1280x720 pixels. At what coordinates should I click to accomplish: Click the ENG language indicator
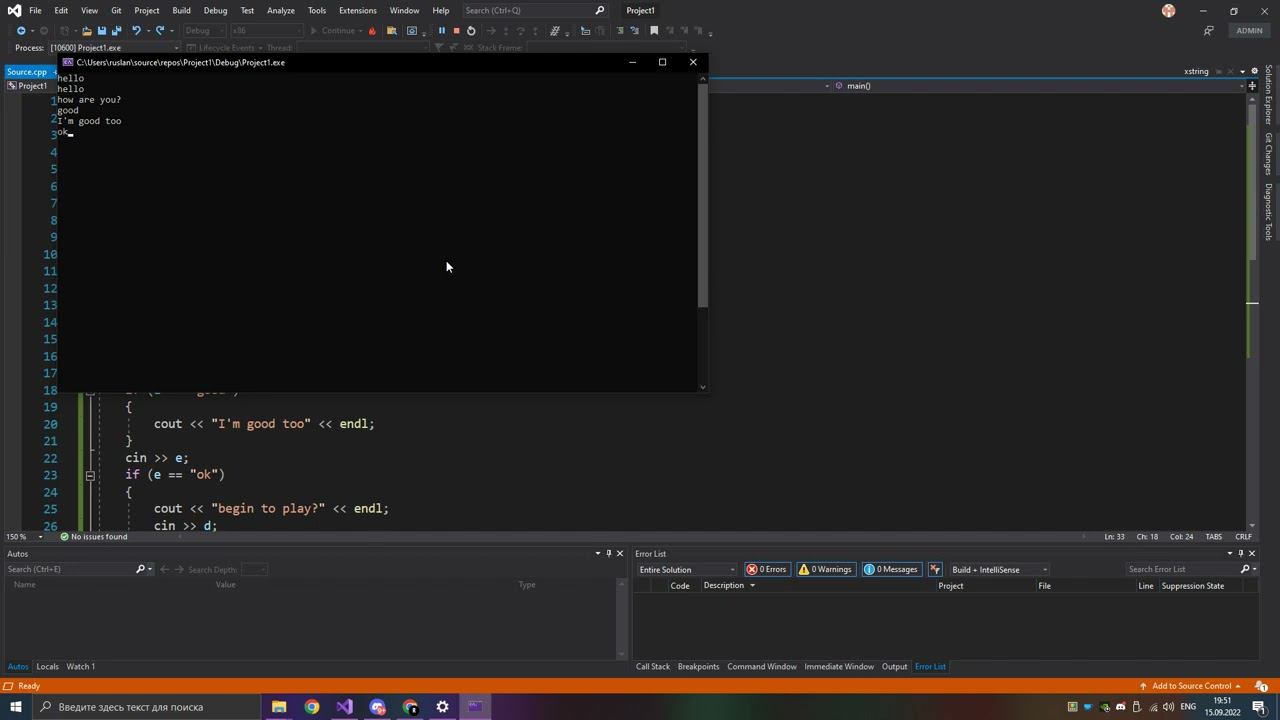click(x=1188, y=707)
